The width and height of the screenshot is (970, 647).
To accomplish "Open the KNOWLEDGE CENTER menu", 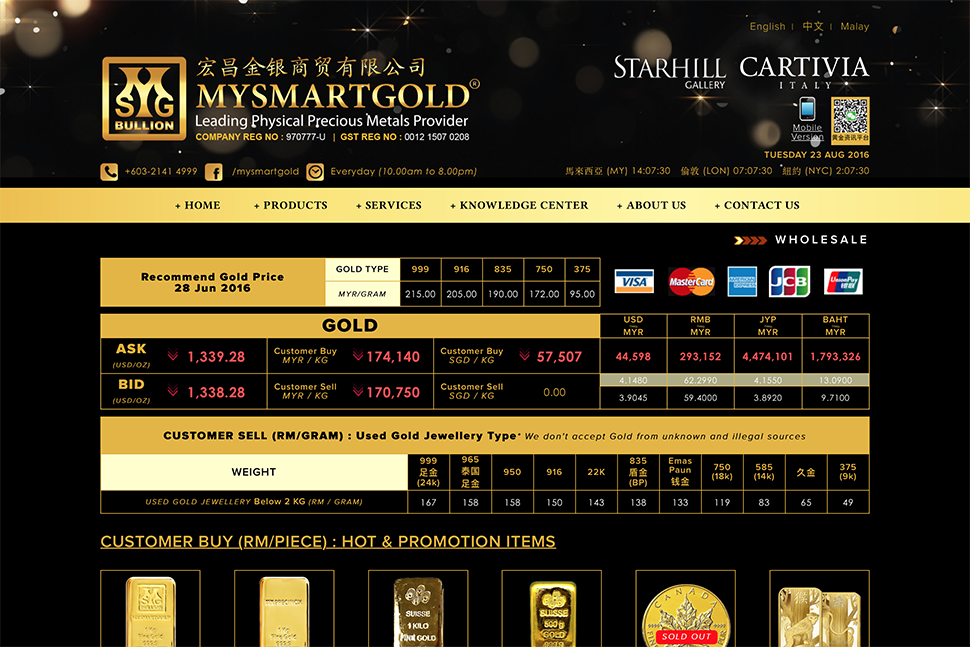I will point(520,205).
